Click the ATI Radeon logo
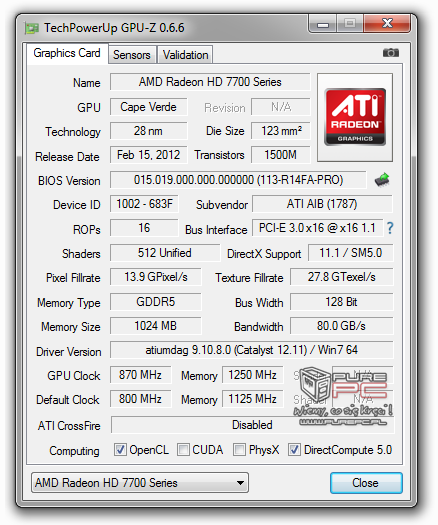This screenshot has height=525, width=438. tap(355, 118)
